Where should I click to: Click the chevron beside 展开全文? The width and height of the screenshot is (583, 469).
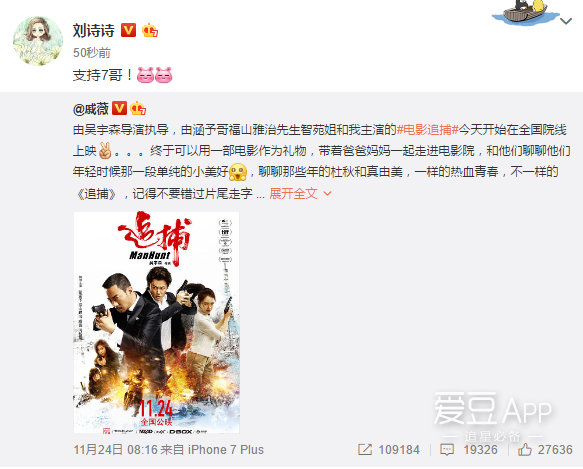[x=327, y=193]
